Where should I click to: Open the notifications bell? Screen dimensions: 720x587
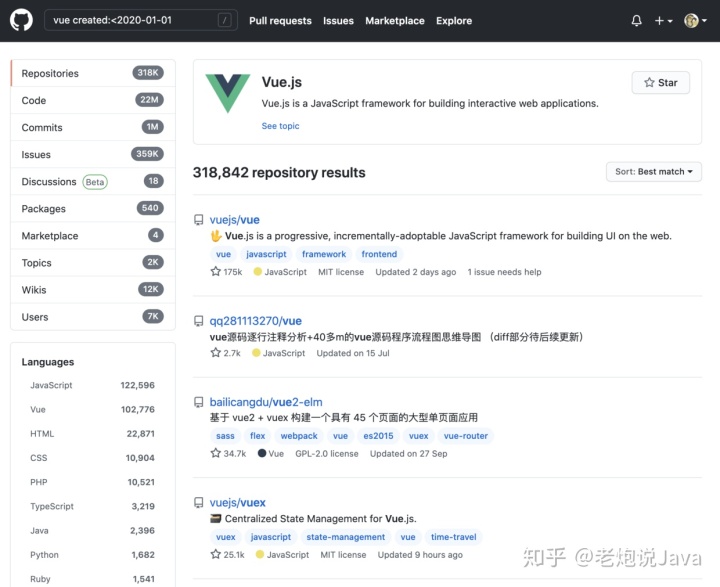(636, 21)
